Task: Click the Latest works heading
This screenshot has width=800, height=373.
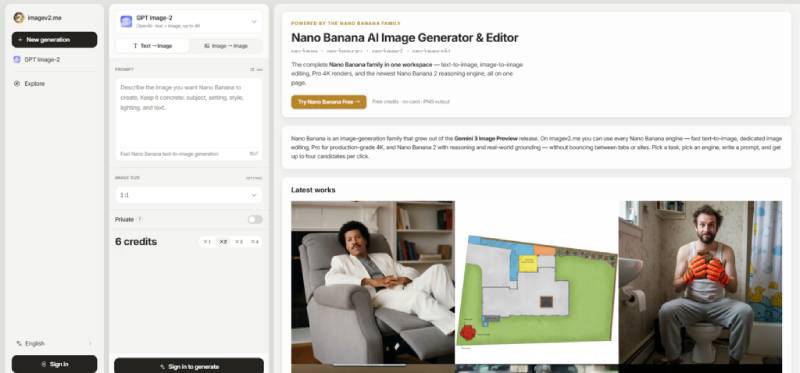Action: 313,190
